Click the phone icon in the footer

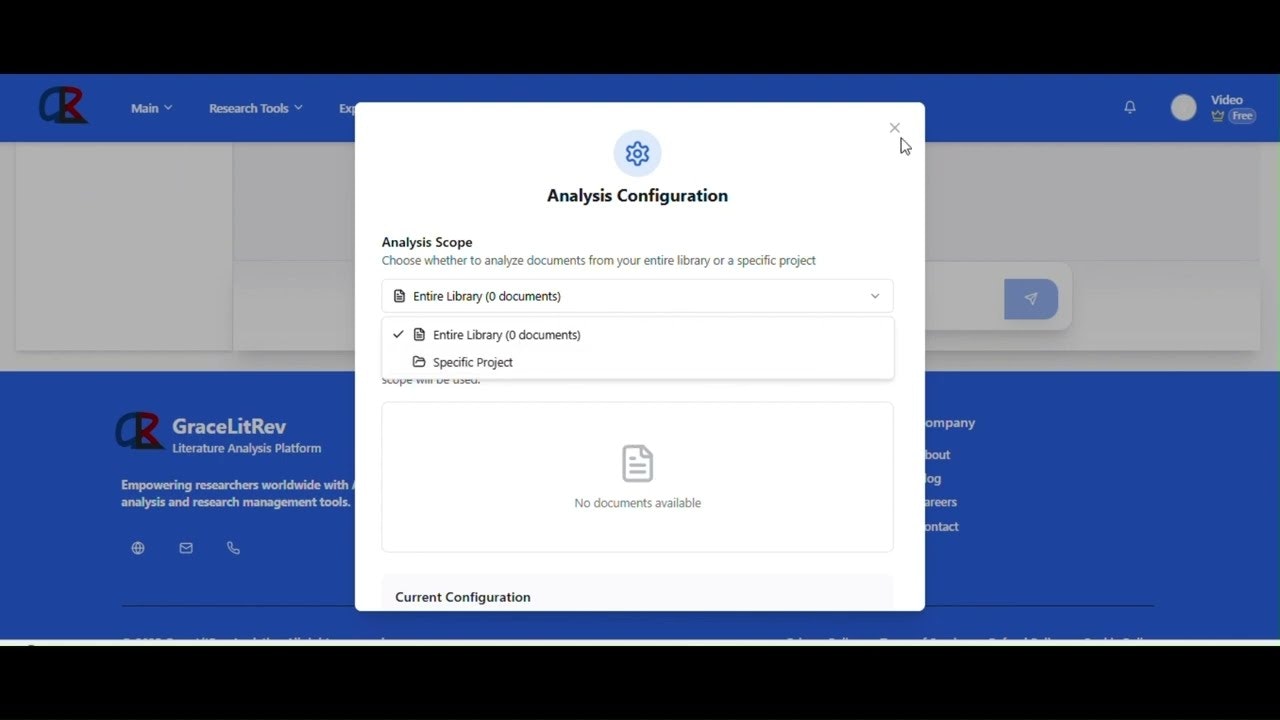coord(233,547)
